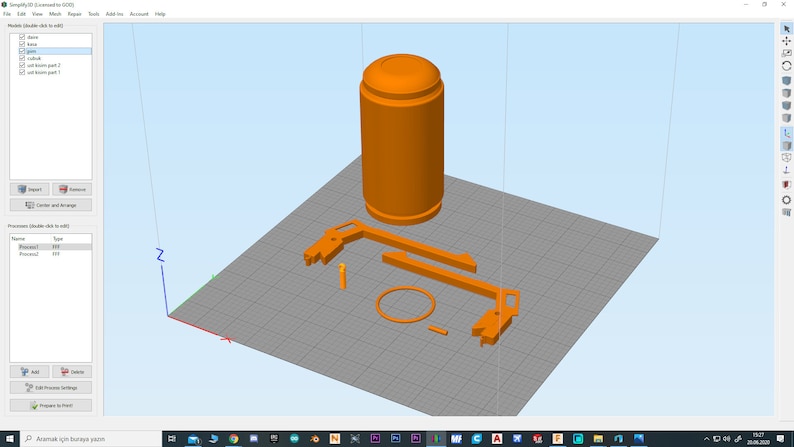Viewport: 794px width, 447px height.
Task: Open the Tools menu
Action: pos(94,14)
